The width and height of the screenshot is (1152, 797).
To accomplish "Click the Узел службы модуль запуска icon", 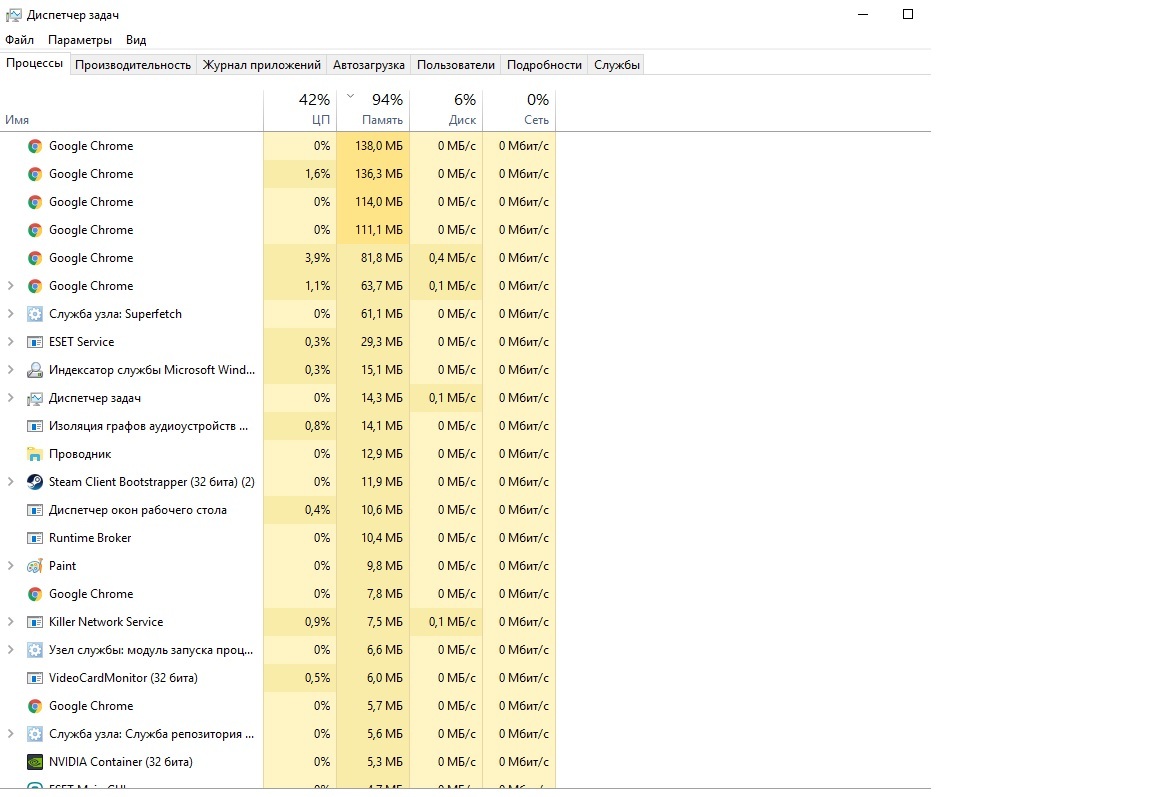I will tap(35, 650).
